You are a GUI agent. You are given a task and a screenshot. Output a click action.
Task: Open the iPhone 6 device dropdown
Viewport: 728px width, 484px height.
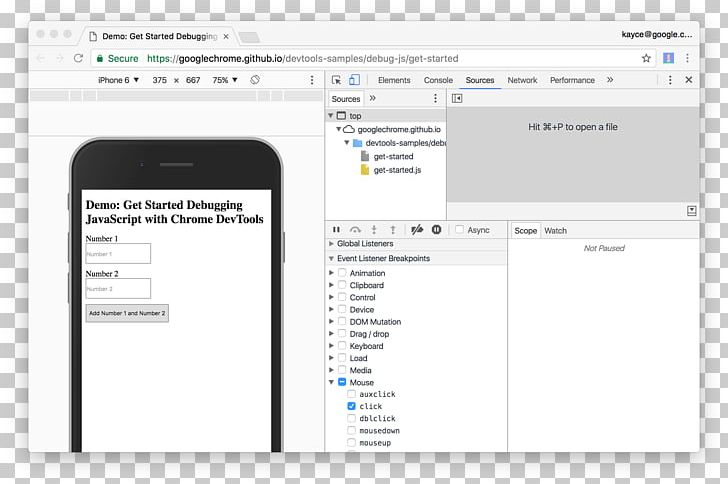point(118,80)
